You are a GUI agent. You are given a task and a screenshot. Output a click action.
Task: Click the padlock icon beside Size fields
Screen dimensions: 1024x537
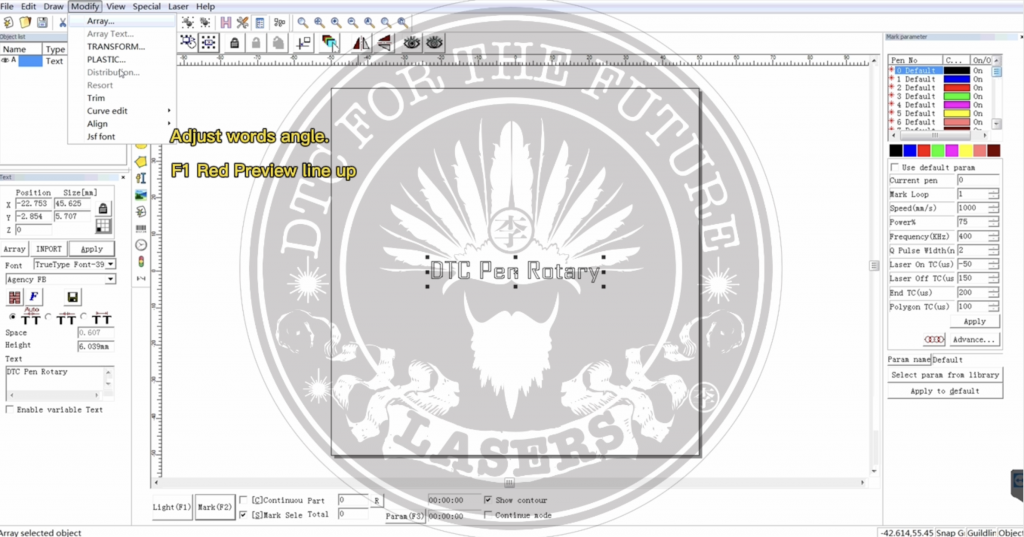(102, 209)
